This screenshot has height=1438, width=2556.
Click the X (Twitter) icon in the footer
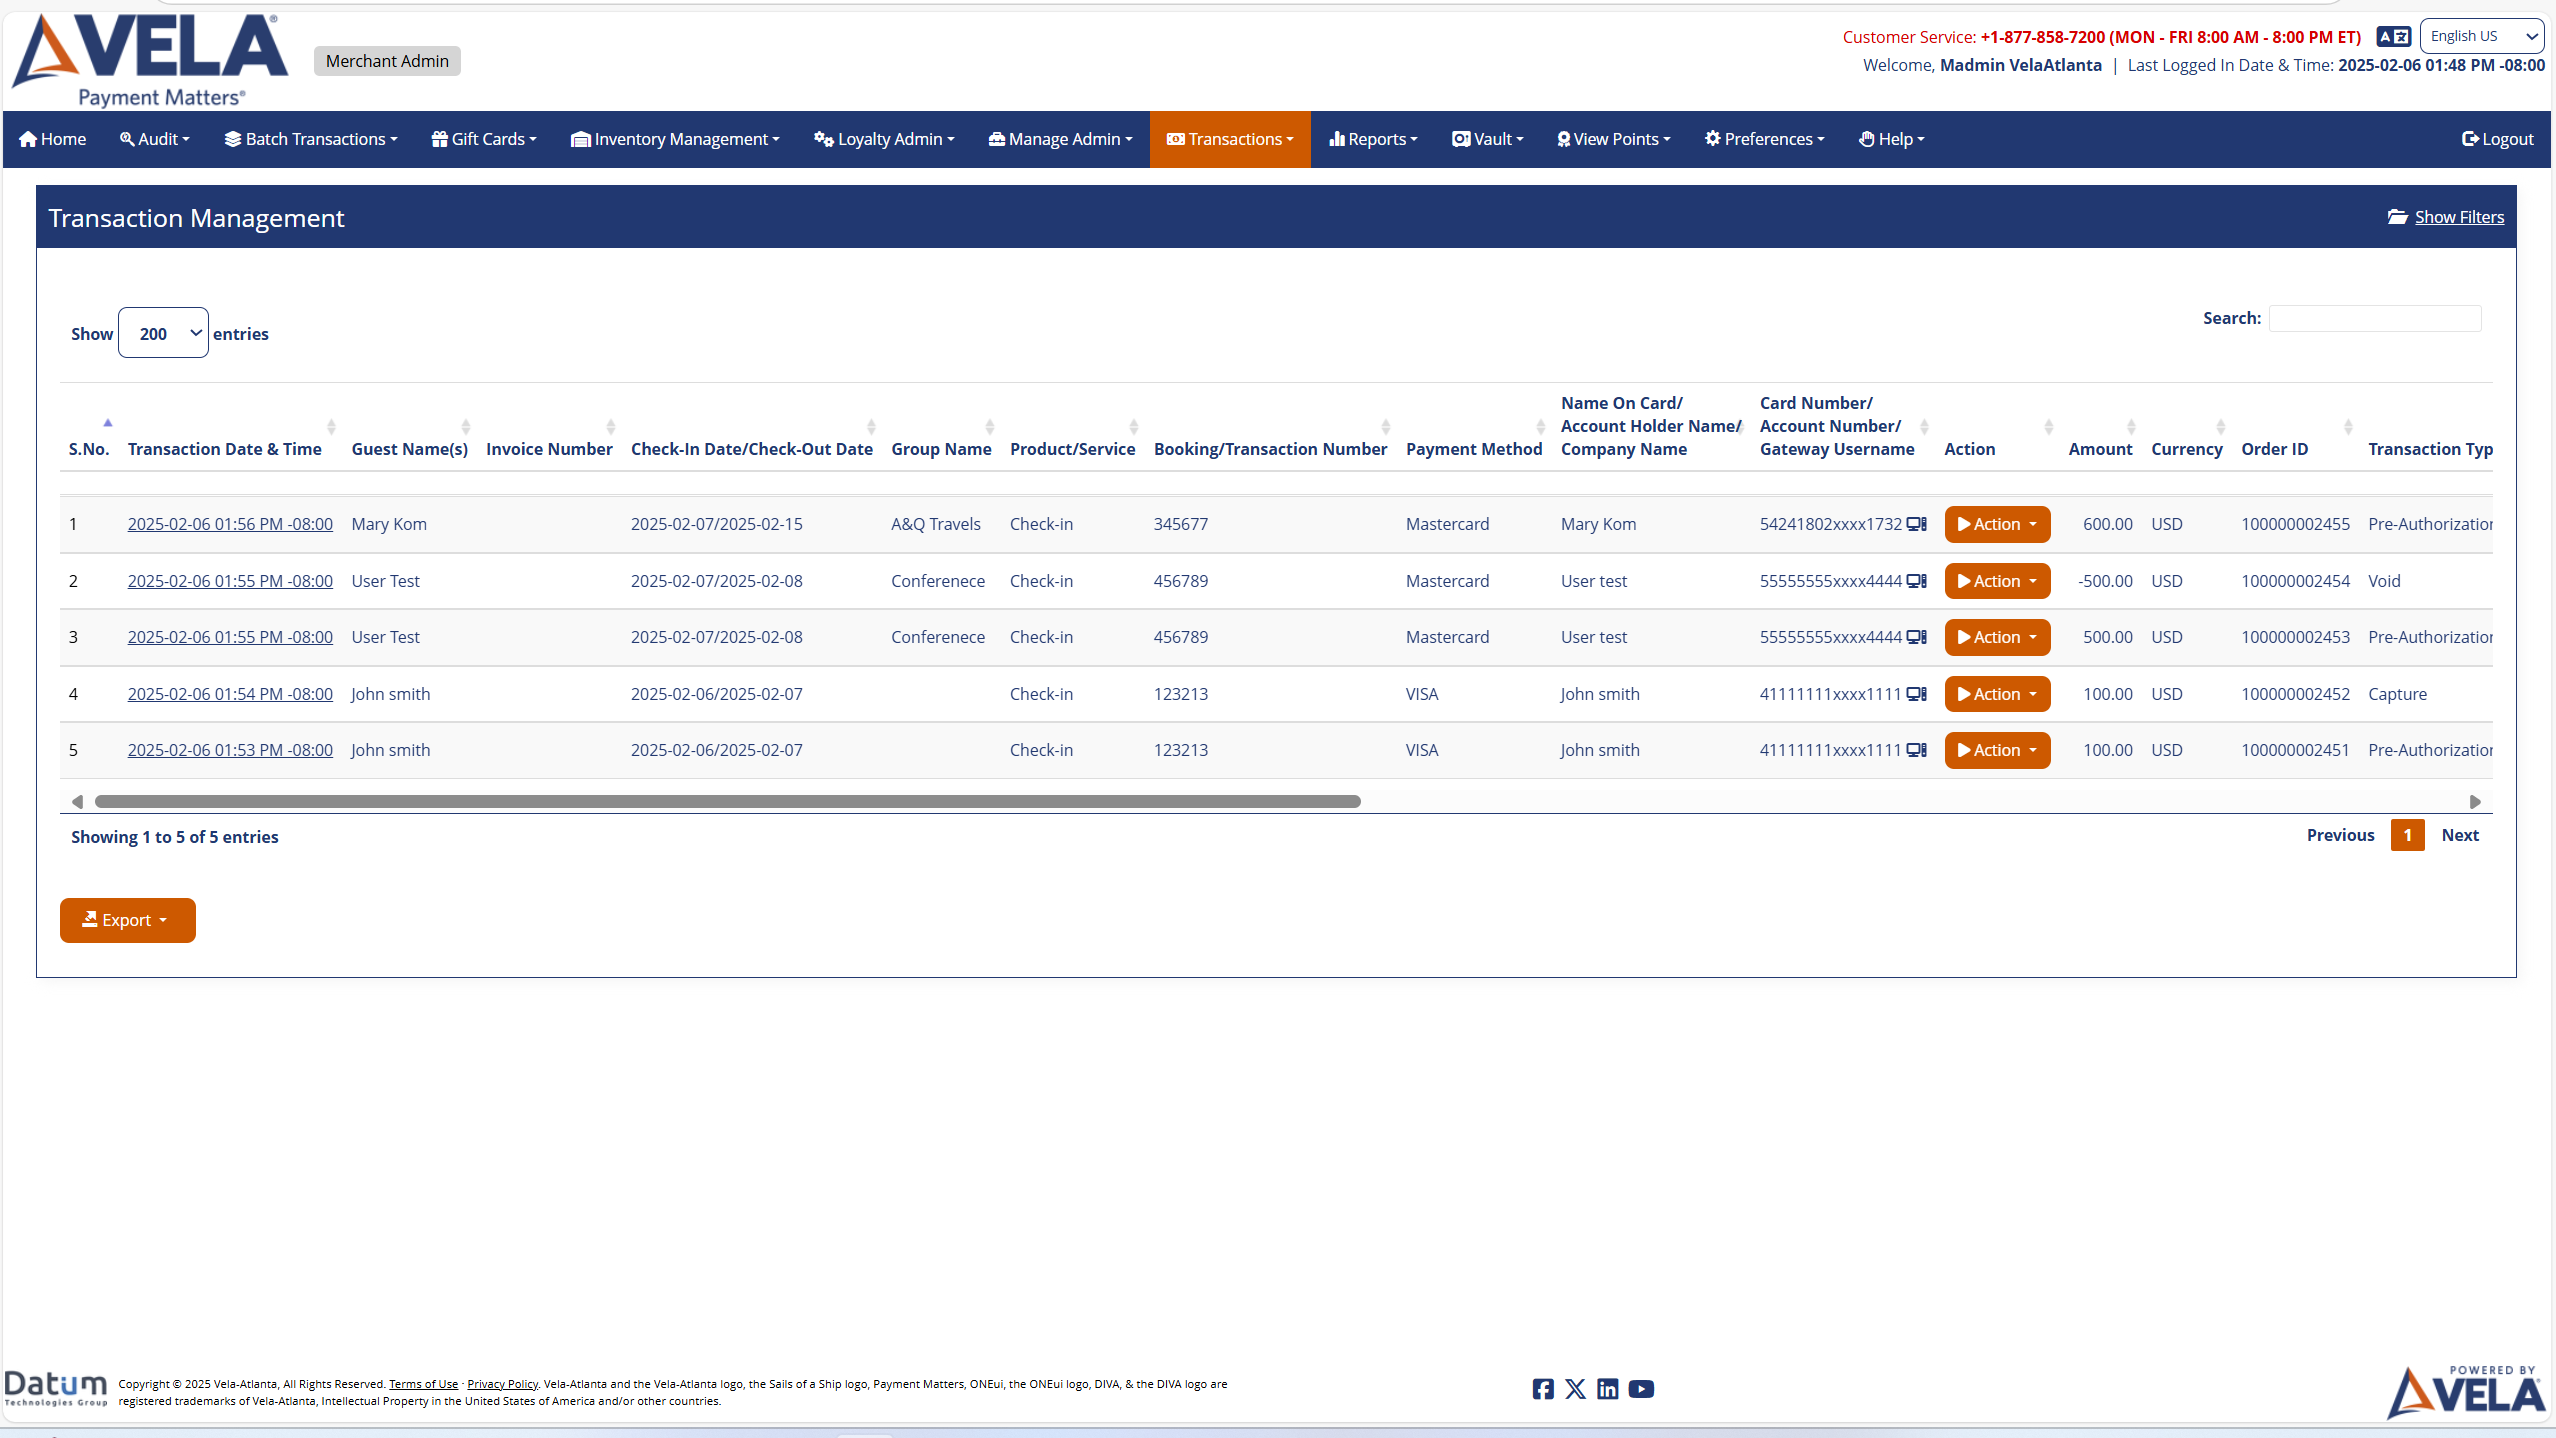1575,1389
